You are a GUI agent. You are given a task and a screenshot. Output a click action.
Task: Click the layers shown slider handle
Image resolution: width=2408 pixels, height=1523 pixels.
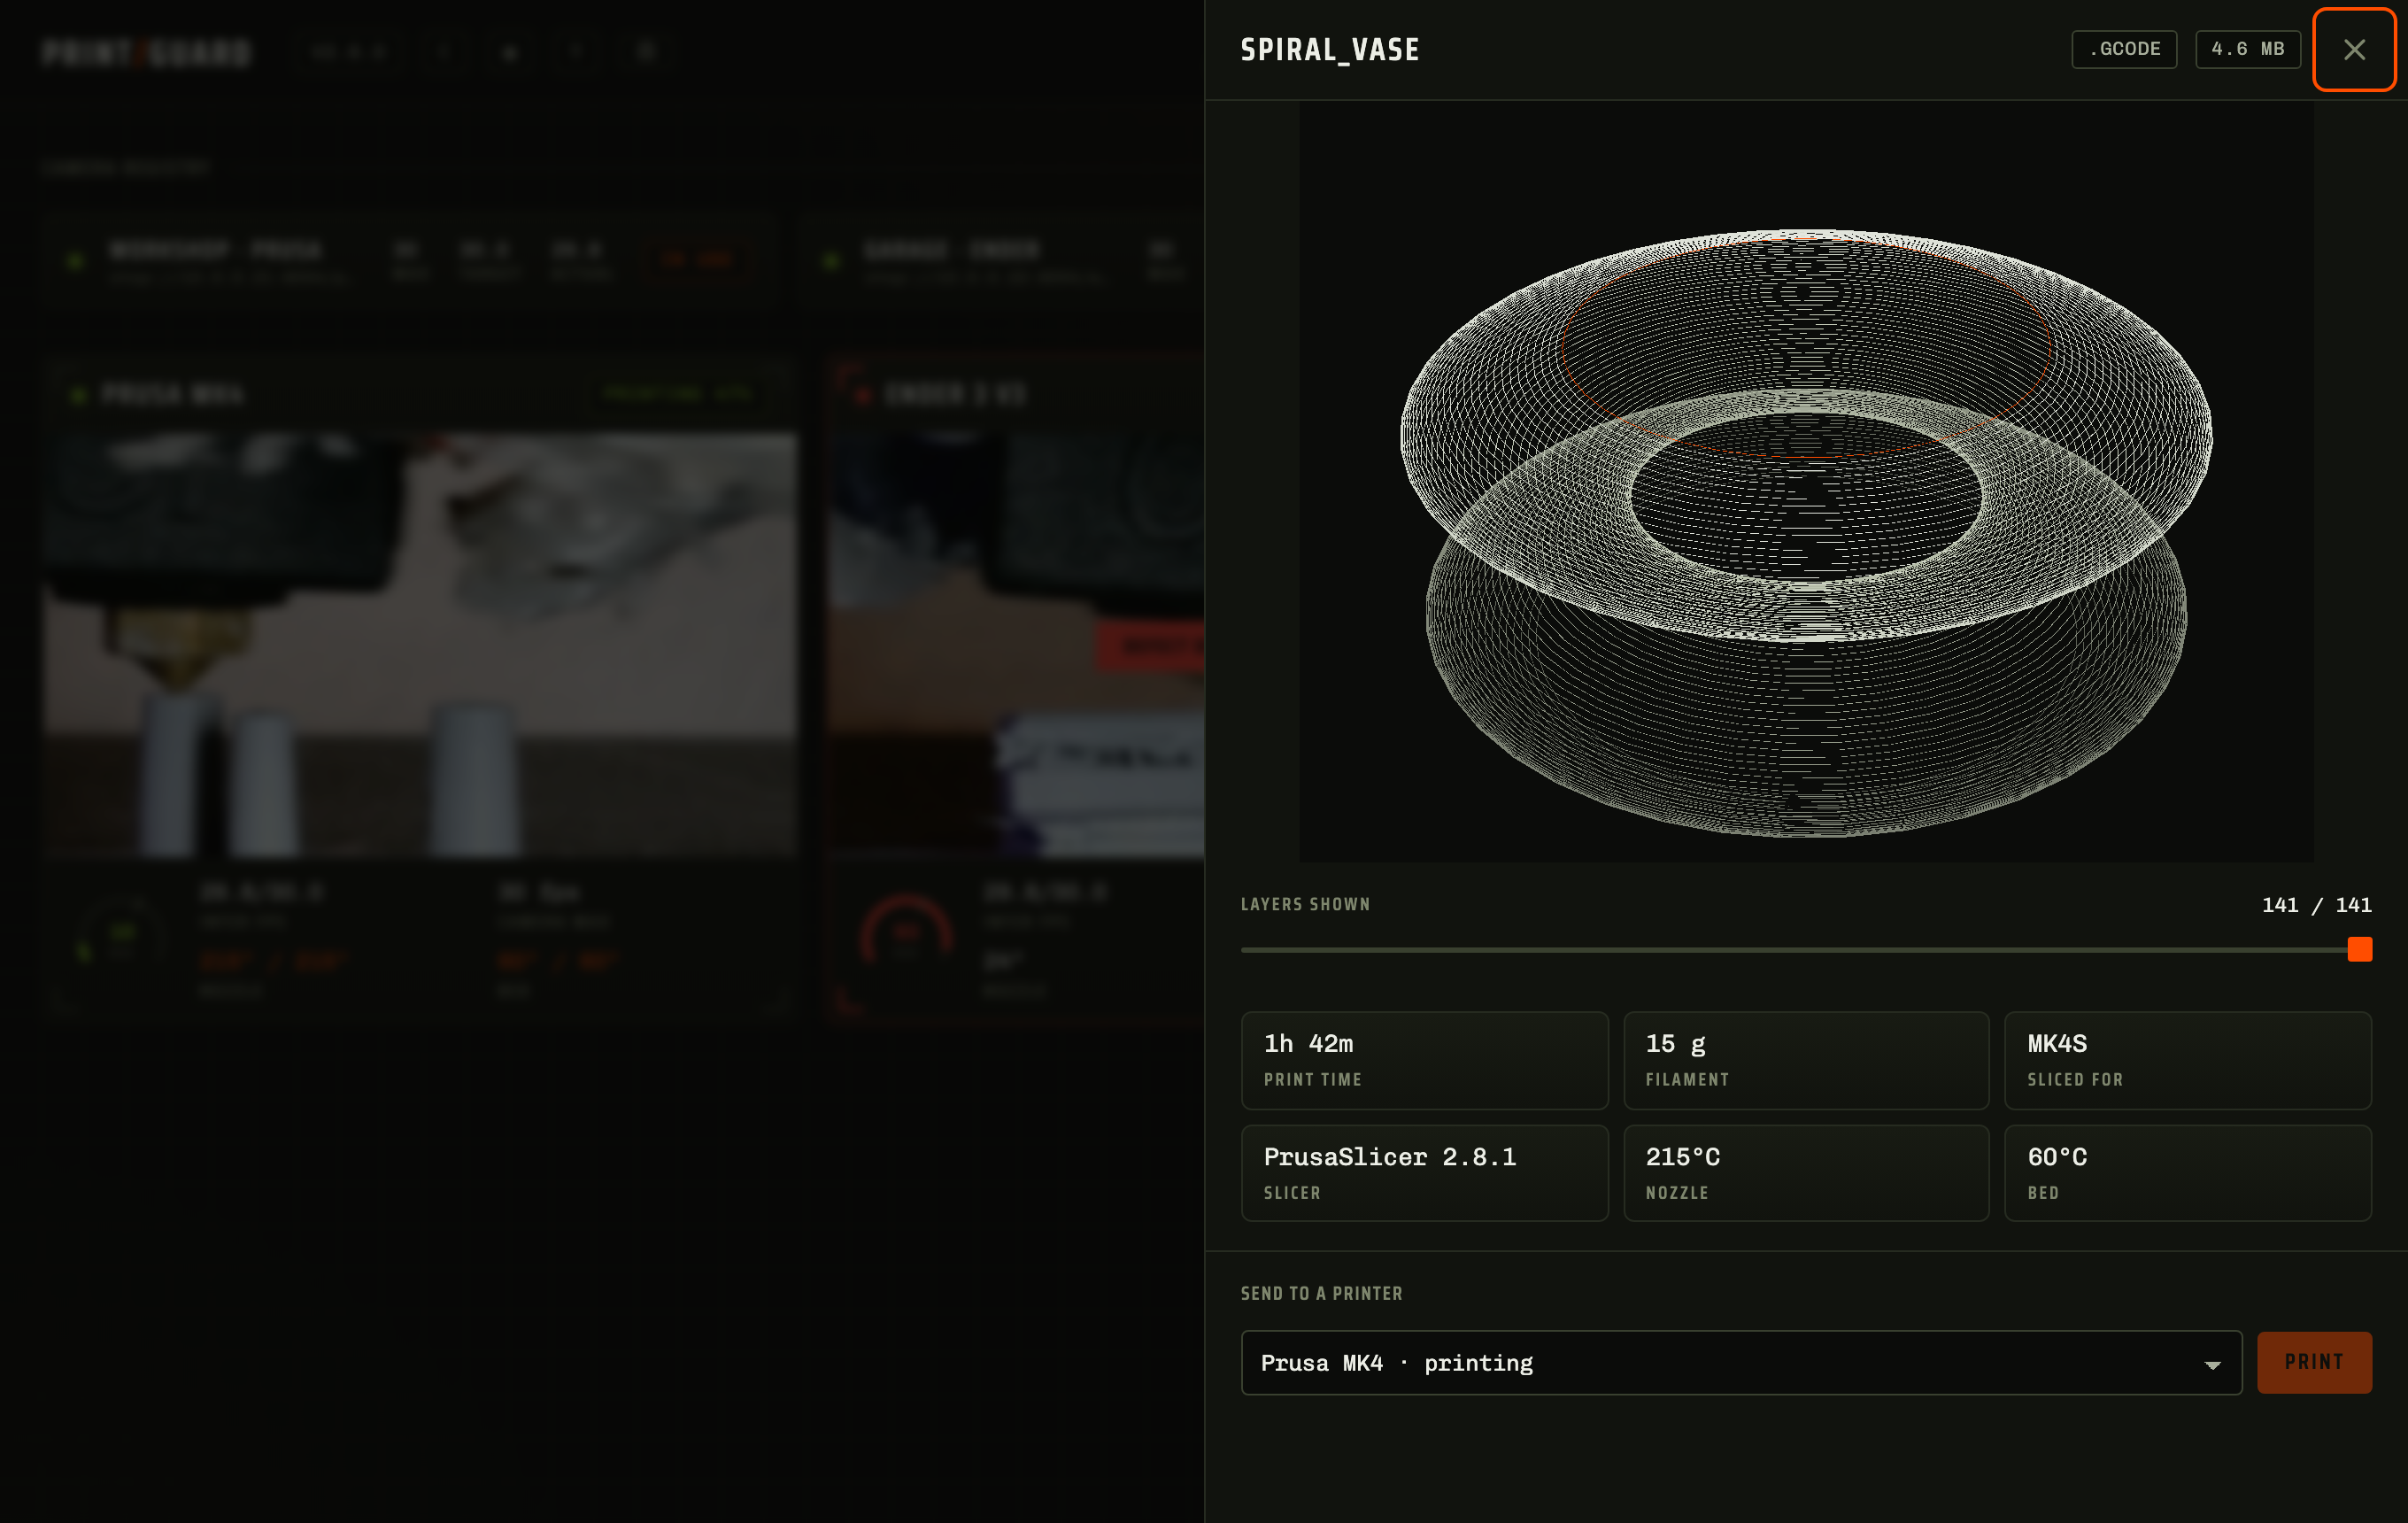2359,949
